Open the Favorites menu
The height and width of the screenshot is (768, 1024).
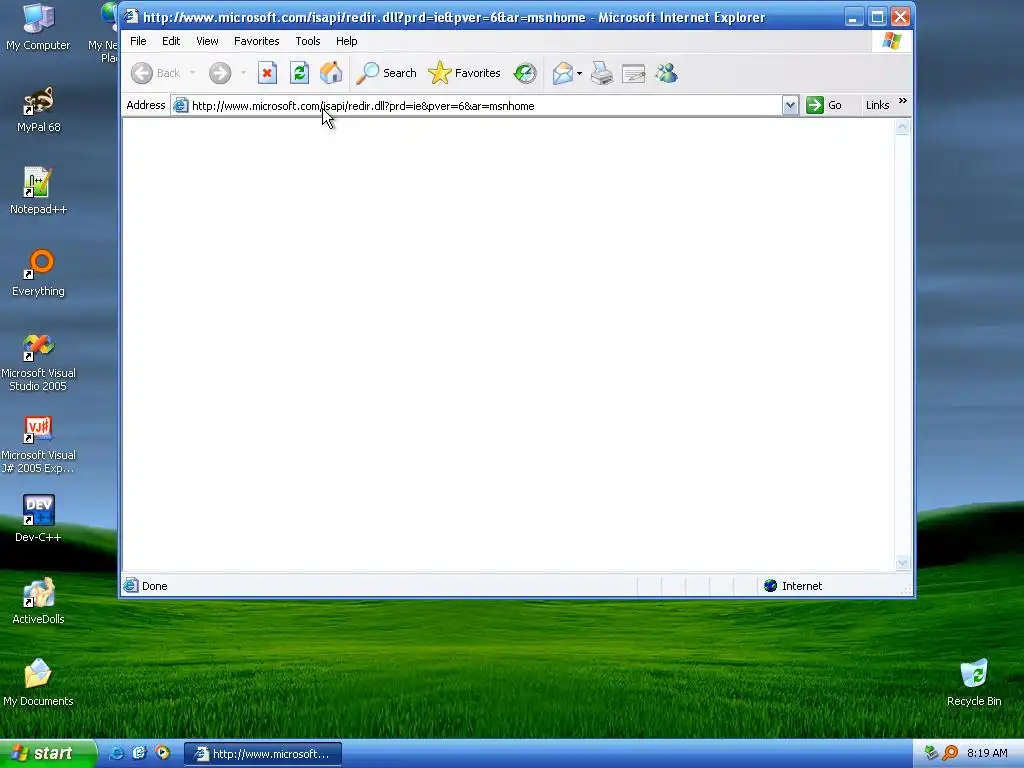pyautogui.click(x=257, y=41)
